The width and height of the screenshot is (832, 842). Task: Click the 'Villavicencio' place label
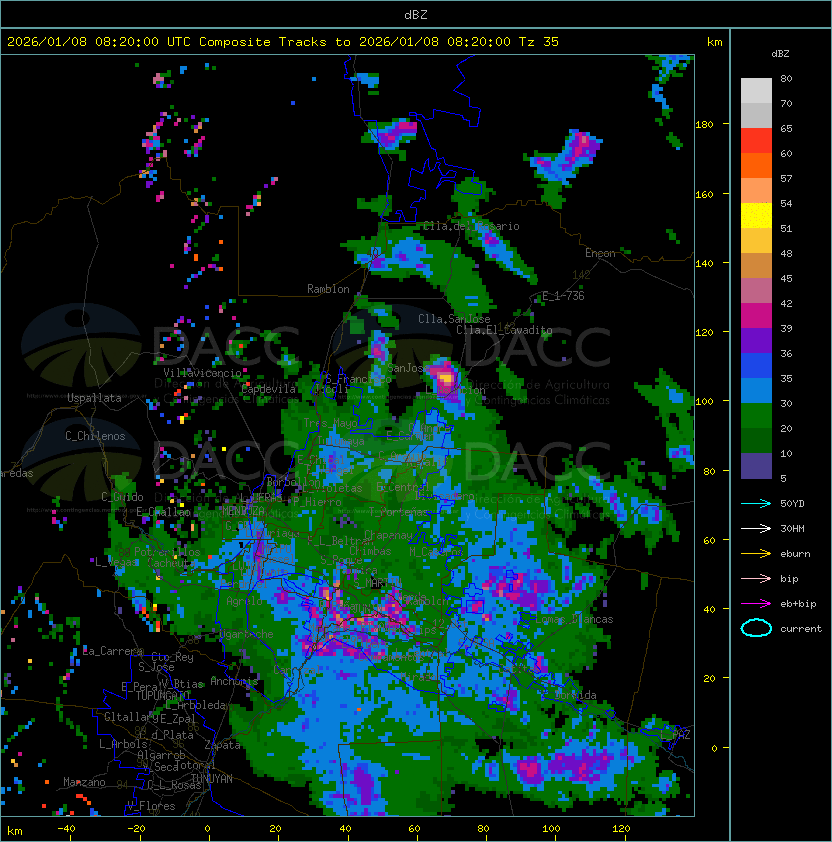pyautogui.click(x=202, y=373)
